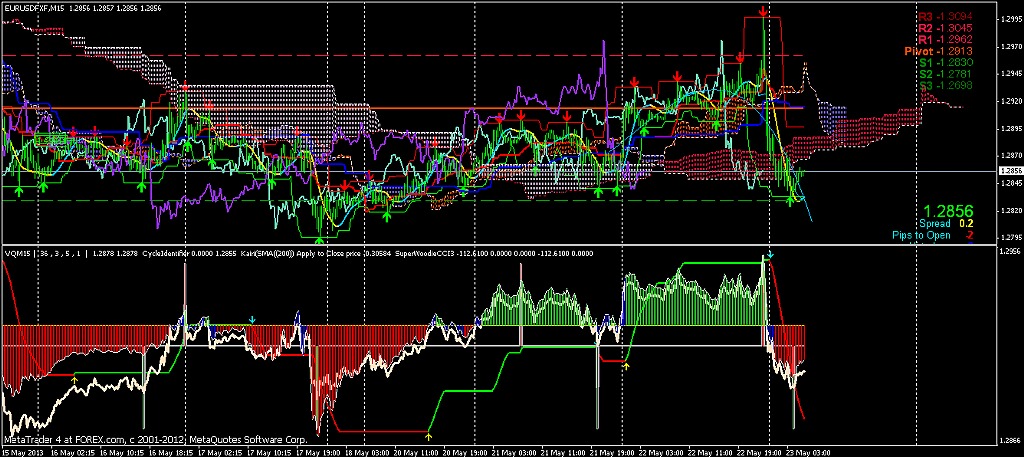Click 21 May 03:00 on the time axis
The width and height of the screenshot is (1024, 457).
click(x=514, y=452)
